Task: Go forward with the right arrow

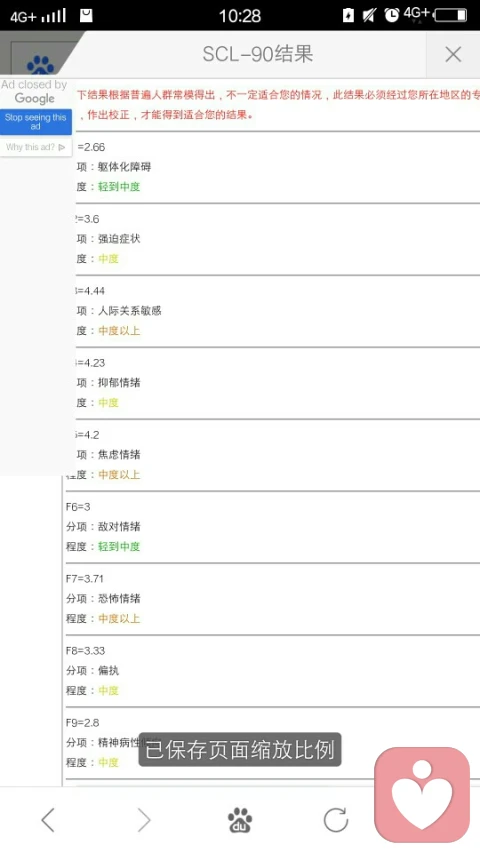Action: pos(144,820)
